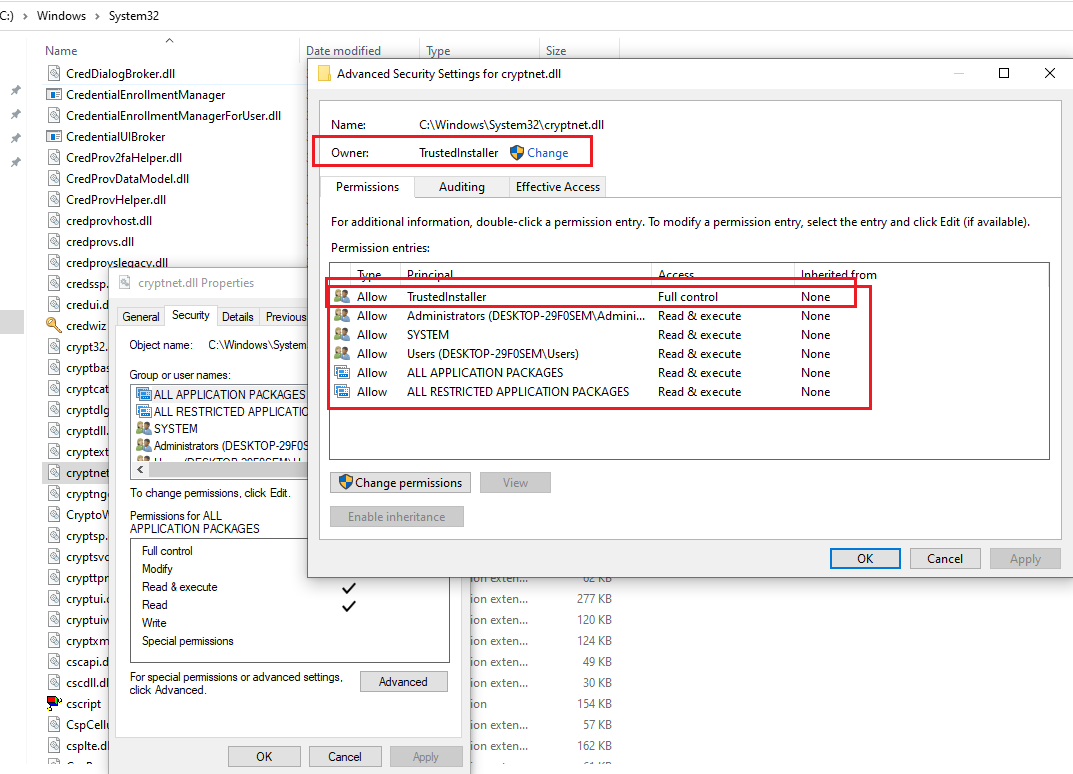The image size is (1073, 774).
Task: Select ALL RESTRICTED APPLICATION group in Properties
Action: coord(221,412)
